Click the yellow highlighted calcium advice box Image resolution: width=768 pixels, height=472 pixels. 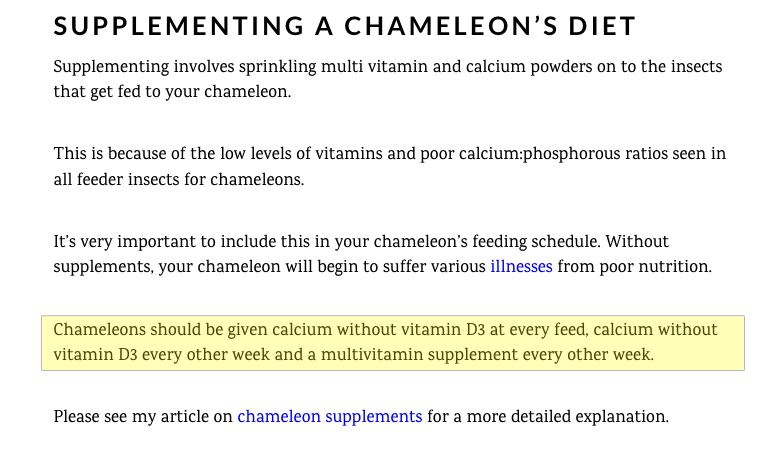[392, 343]
